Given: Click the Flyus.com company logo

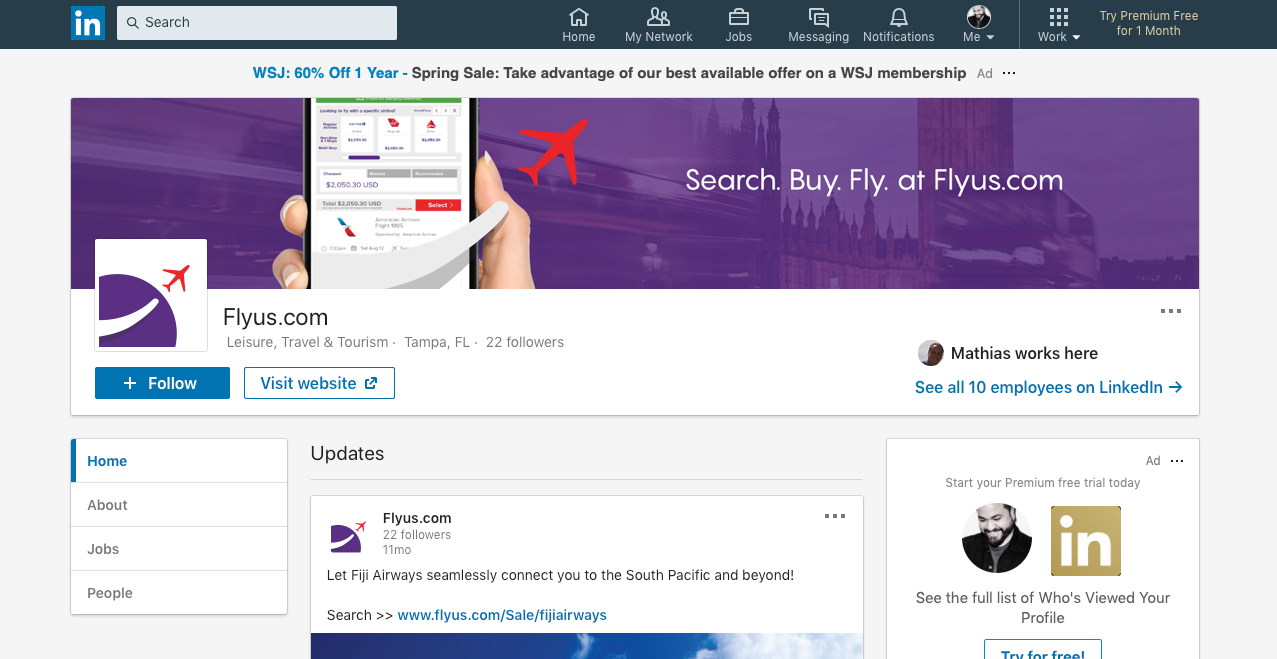Looking at the screenshot, I should tap(151, 295).
